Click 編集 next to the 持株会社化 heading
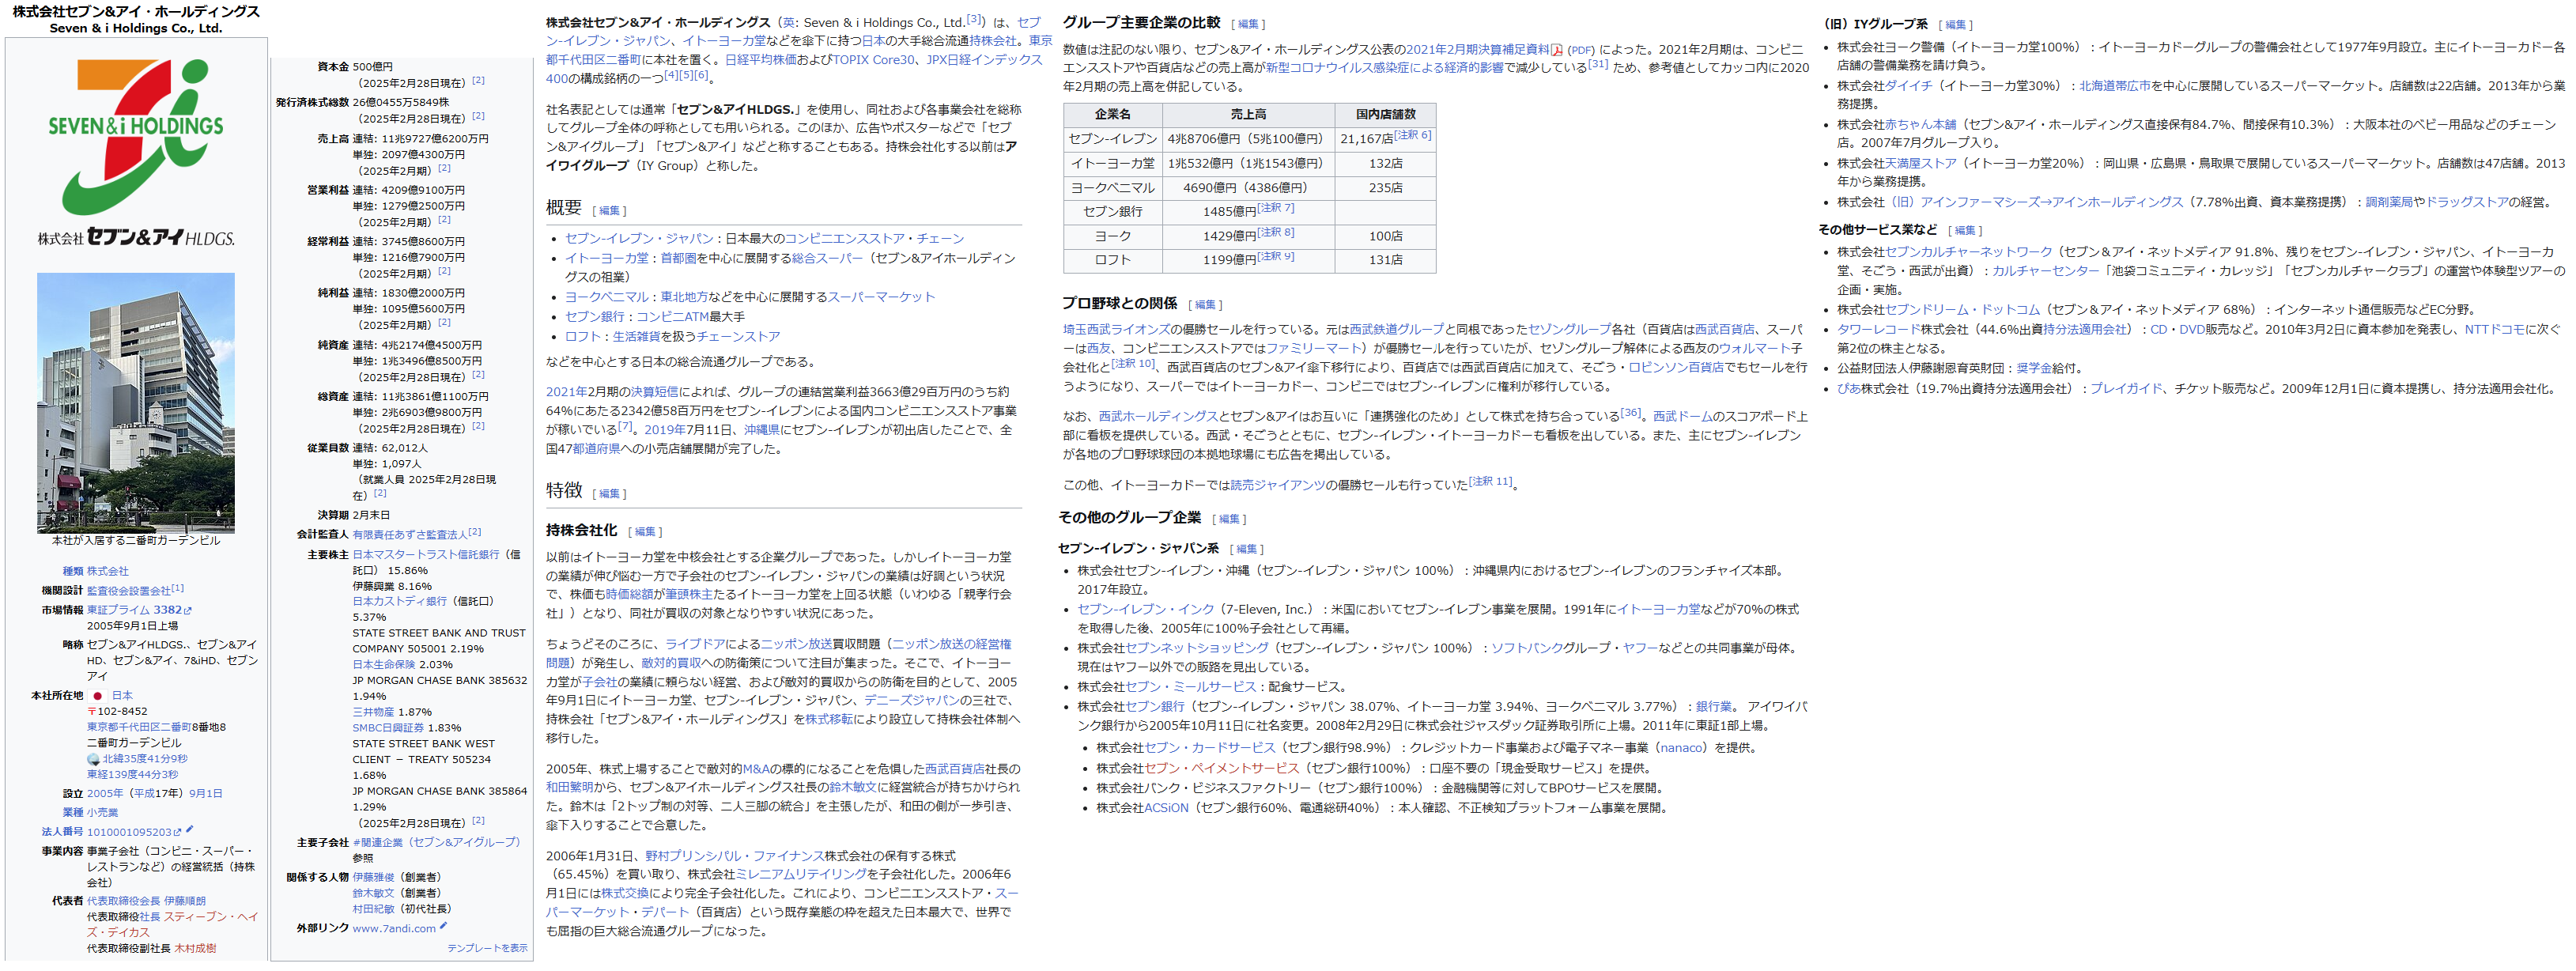Screen dimensions: 2576x971 645,532
